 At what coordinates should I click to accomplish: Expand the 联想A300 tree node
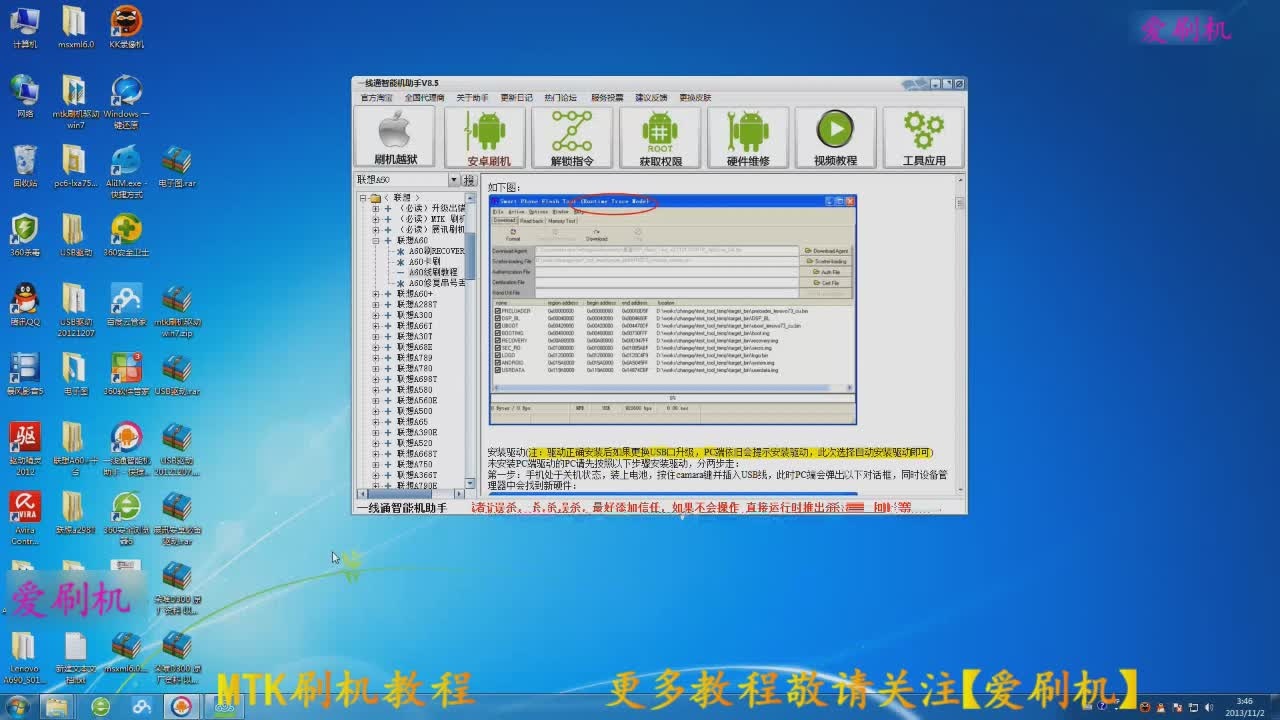(376, 315)
